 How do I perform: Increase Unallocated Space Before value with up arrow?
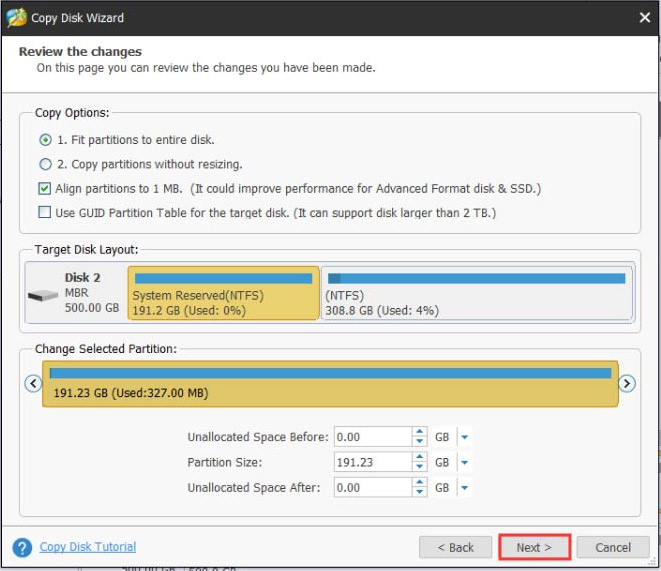coord(420,432)
